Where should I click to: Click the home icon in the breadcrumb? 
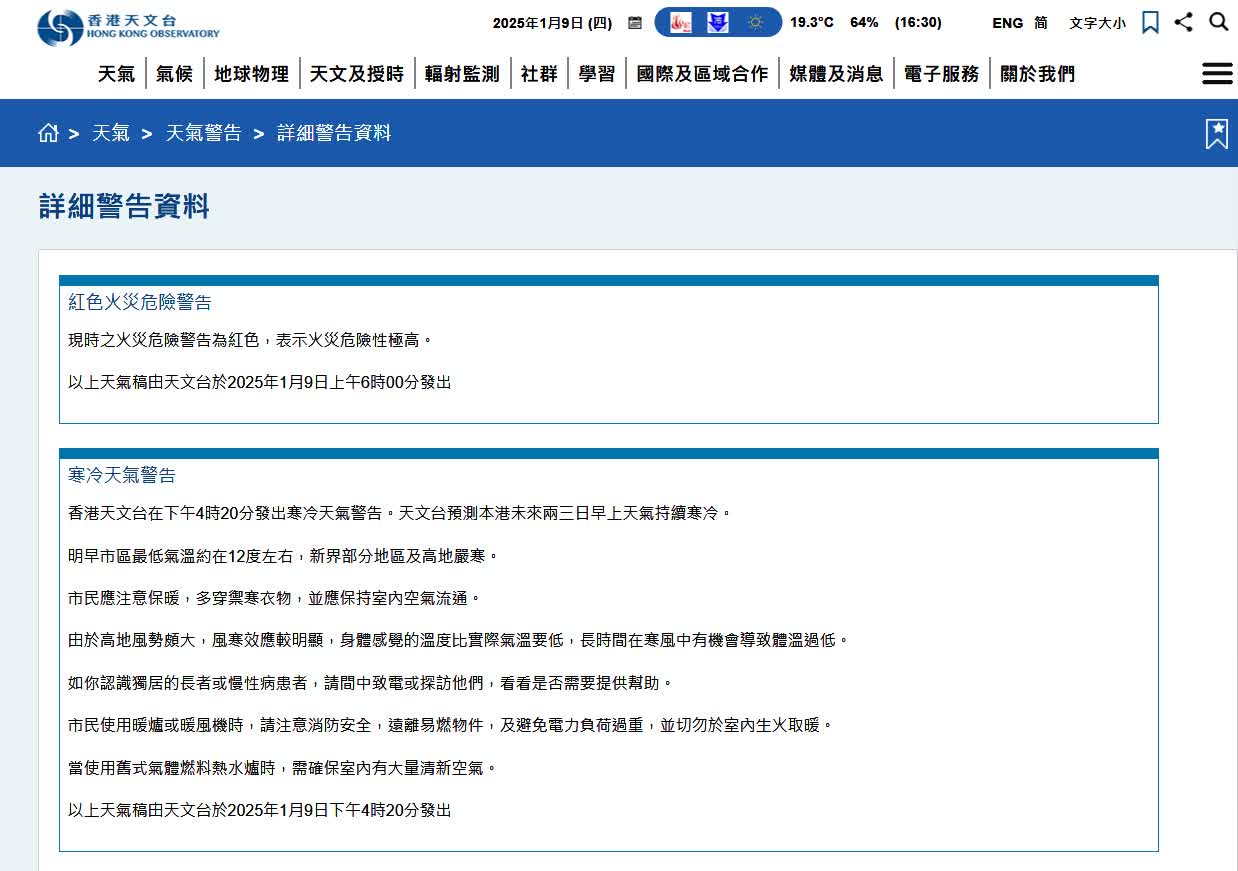click(48, 132)
